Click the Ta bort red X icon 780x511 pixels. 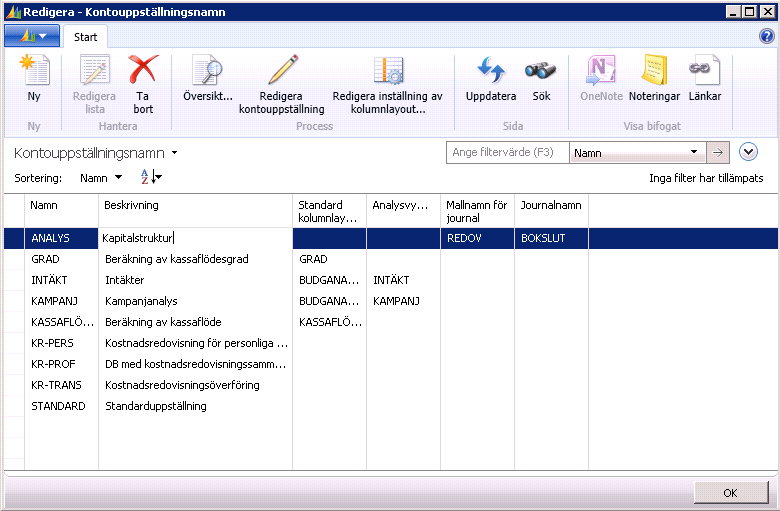(143, 70)
